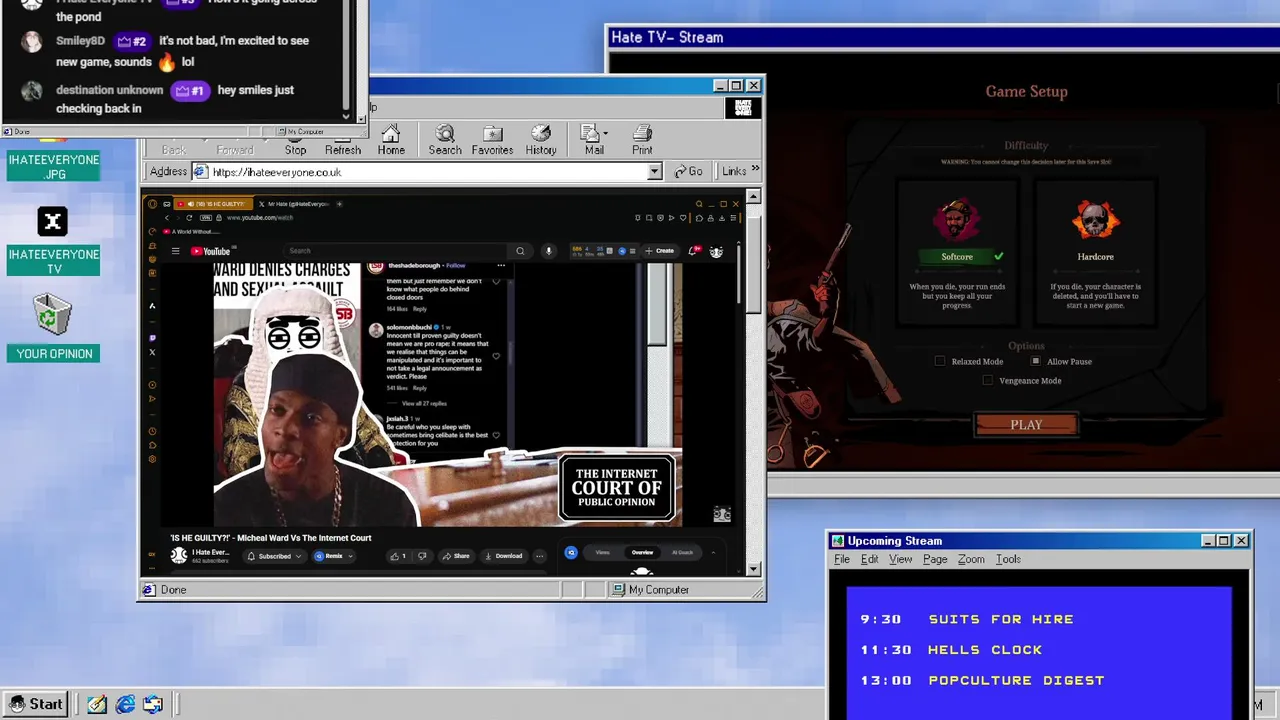Open Zoom menu in Upcoming Stream window
This screenshot has height=720, width=1280.
[971, 559]
